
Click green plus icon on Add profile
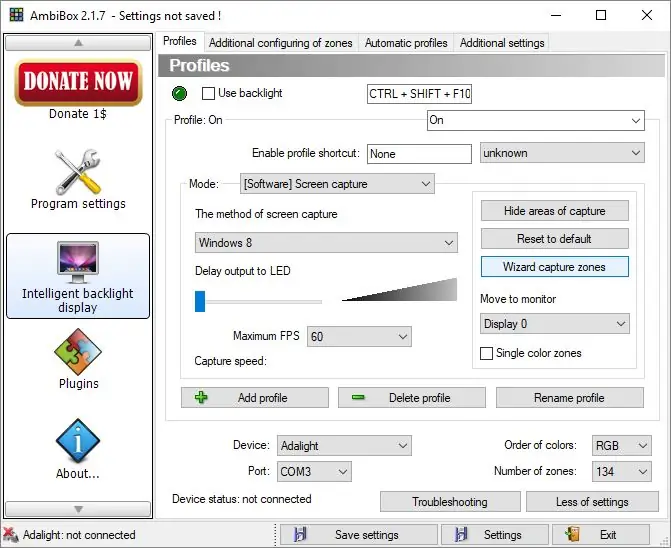(x=201, y=397)
